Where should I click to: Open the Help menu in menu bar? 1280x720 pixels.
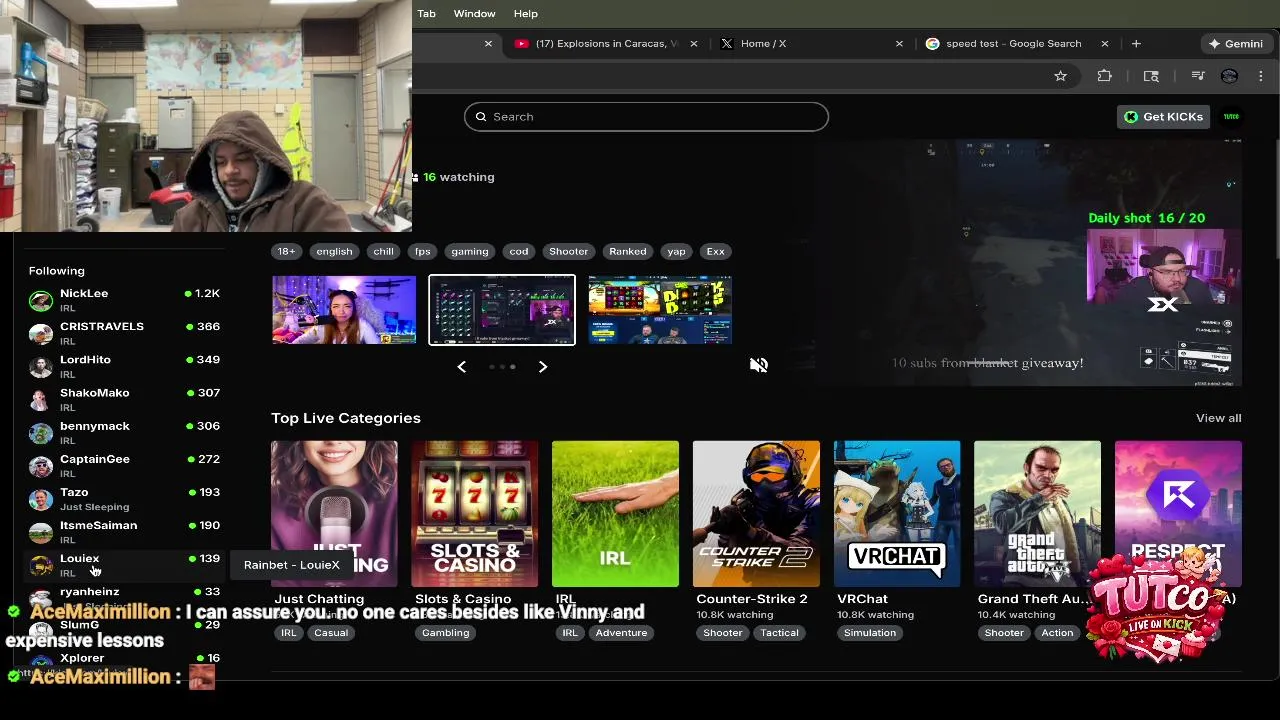[526, 14]
